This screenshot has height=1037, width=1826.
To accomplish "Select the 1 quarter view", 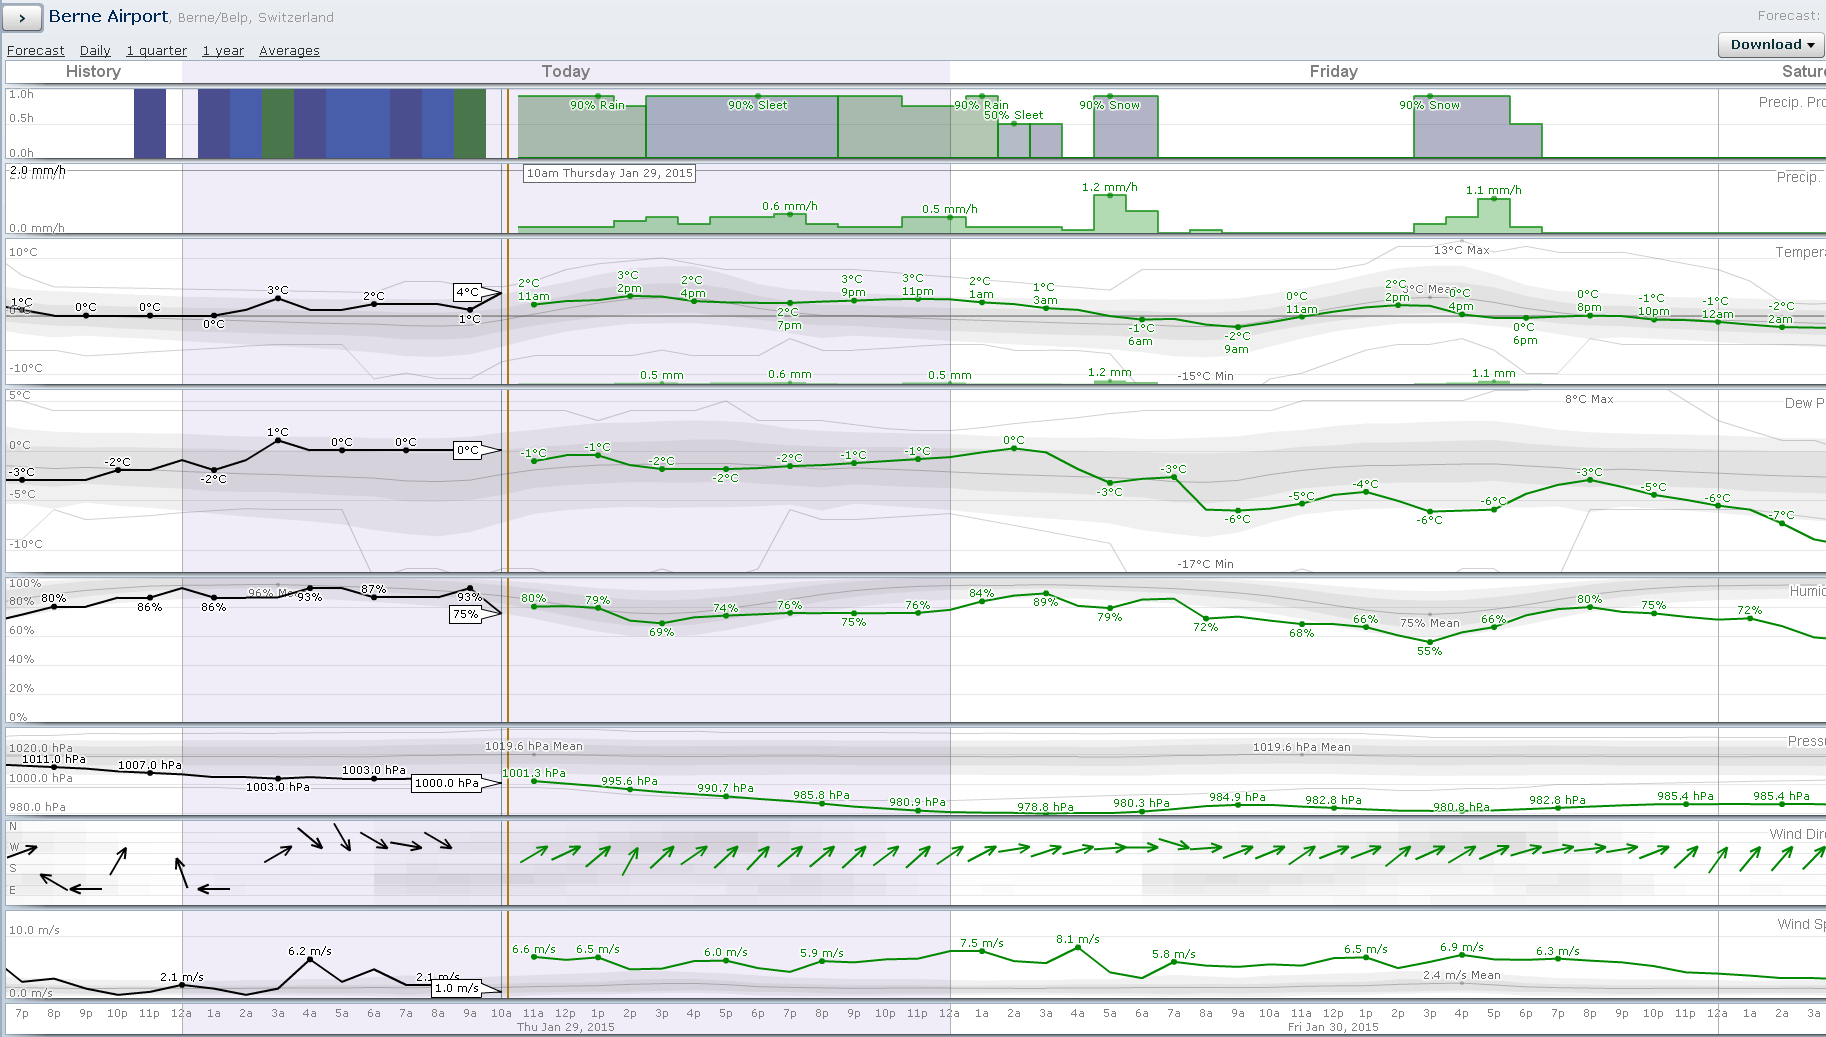I will click(156, 51).
